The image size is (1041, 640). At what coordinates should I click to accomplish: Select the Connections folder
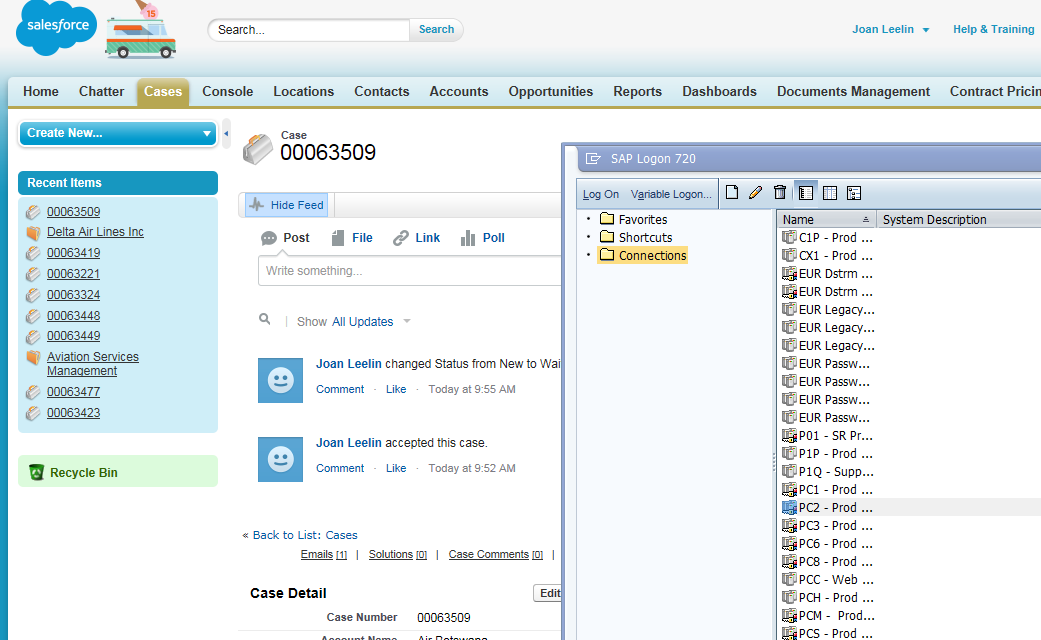642,255
